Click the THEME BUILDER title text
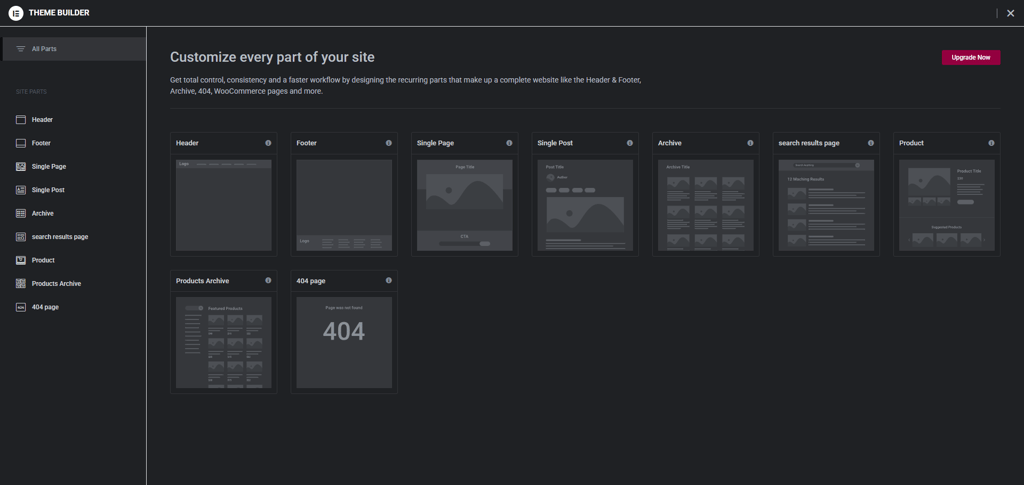Screen dimensions: 1024x485 (x=59, y=13)
